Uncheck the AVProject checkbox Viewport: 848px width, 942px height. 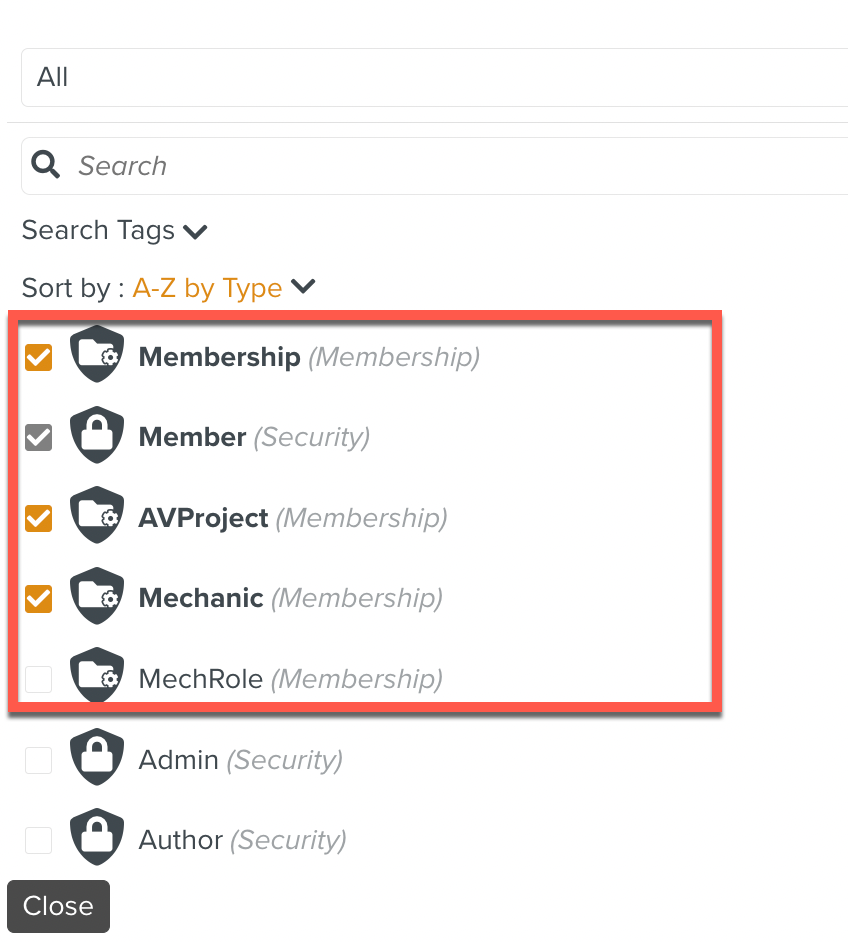click(39, 518)
